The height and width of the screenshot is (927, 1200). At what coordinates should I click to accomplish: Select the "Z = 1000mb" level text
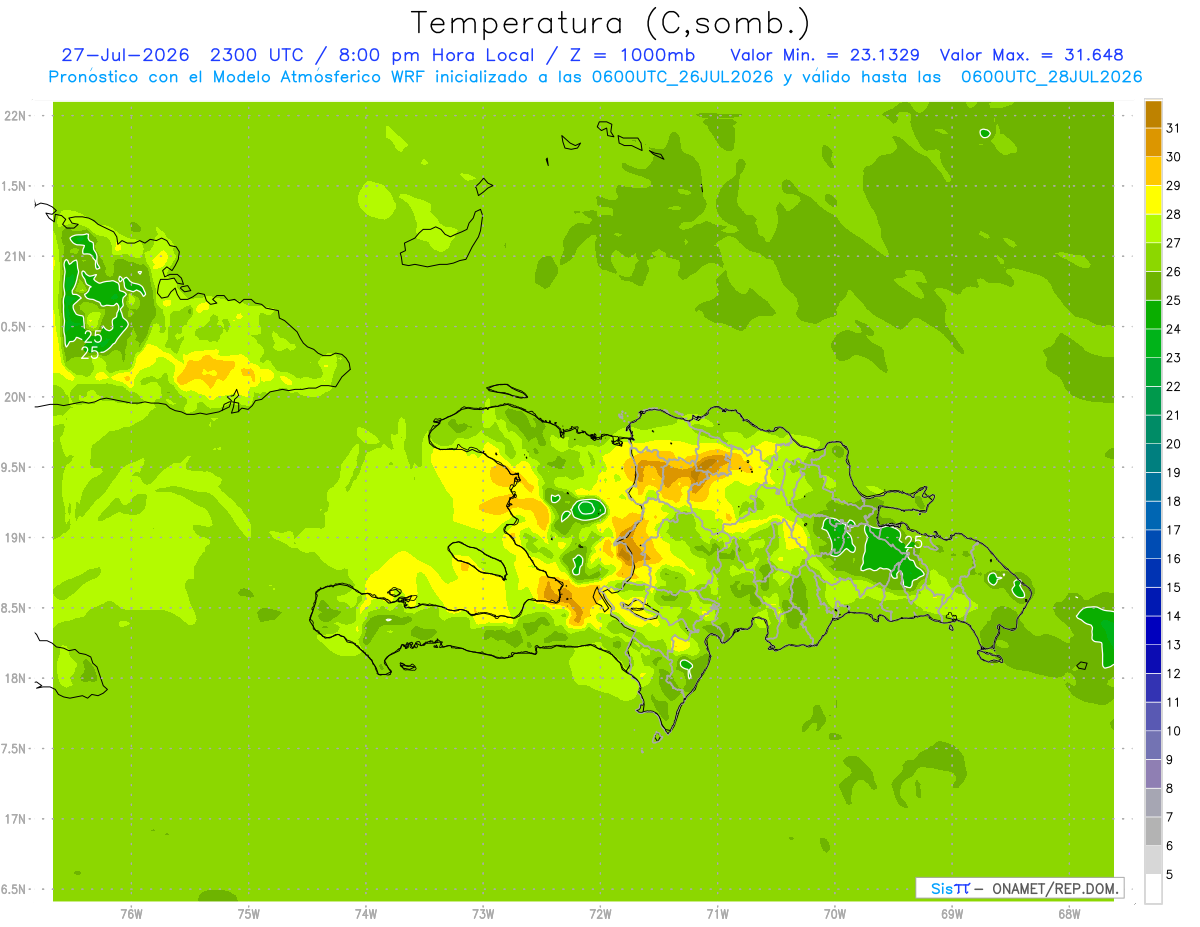point(632,55)
